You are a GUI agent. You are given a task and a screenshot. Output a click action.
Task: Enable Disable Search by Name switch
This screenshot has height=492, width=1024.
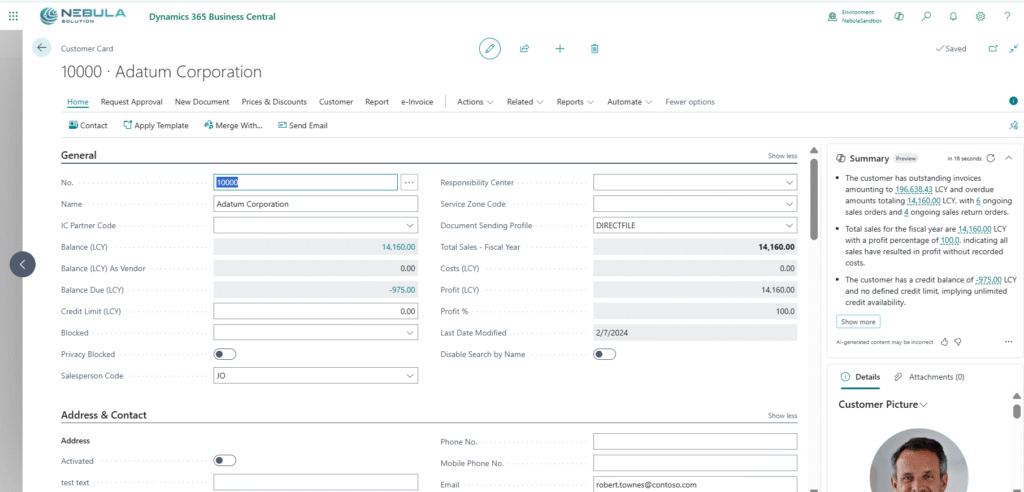point(604,354)
